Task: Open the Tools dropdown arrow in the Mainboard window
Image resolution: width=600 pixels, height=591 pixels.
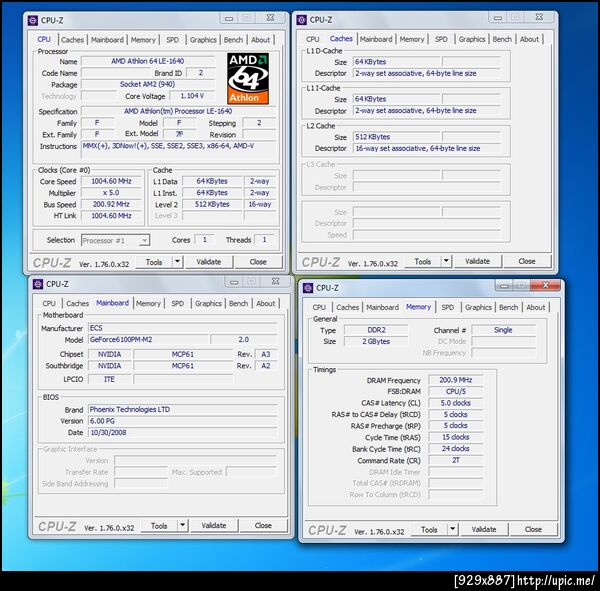Action: point(183,525)
